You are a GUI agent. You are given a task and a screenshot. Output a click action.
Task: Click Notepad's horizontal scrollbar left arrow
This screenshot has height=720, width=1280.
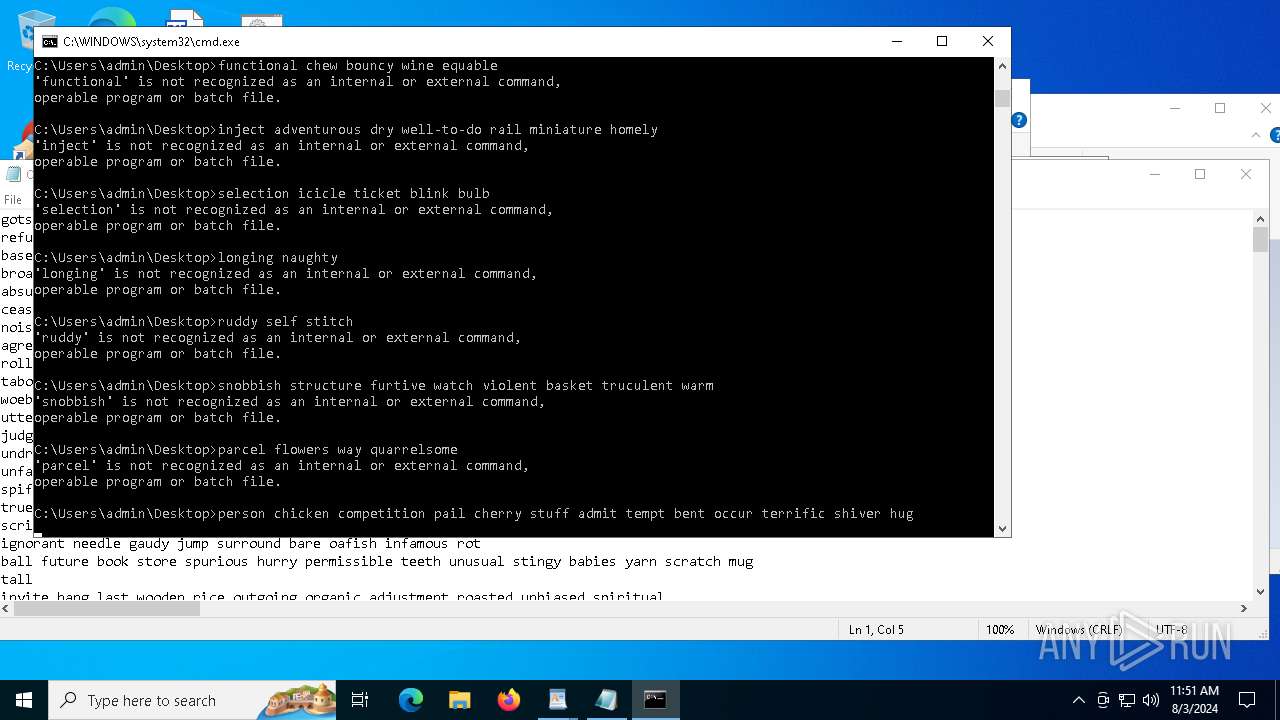(x=8, y=608)
